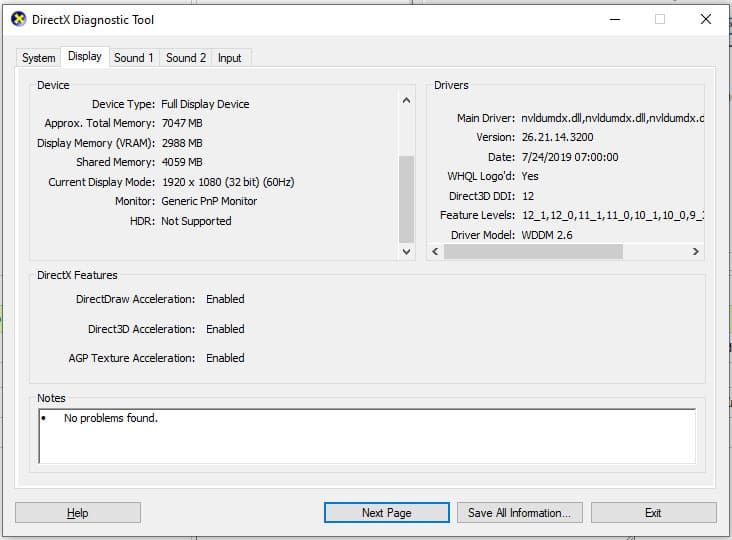Viewport: 732px width, 540px height.
Task: Select the 'No problems found.' note text
Action: (x=111, y=418)
